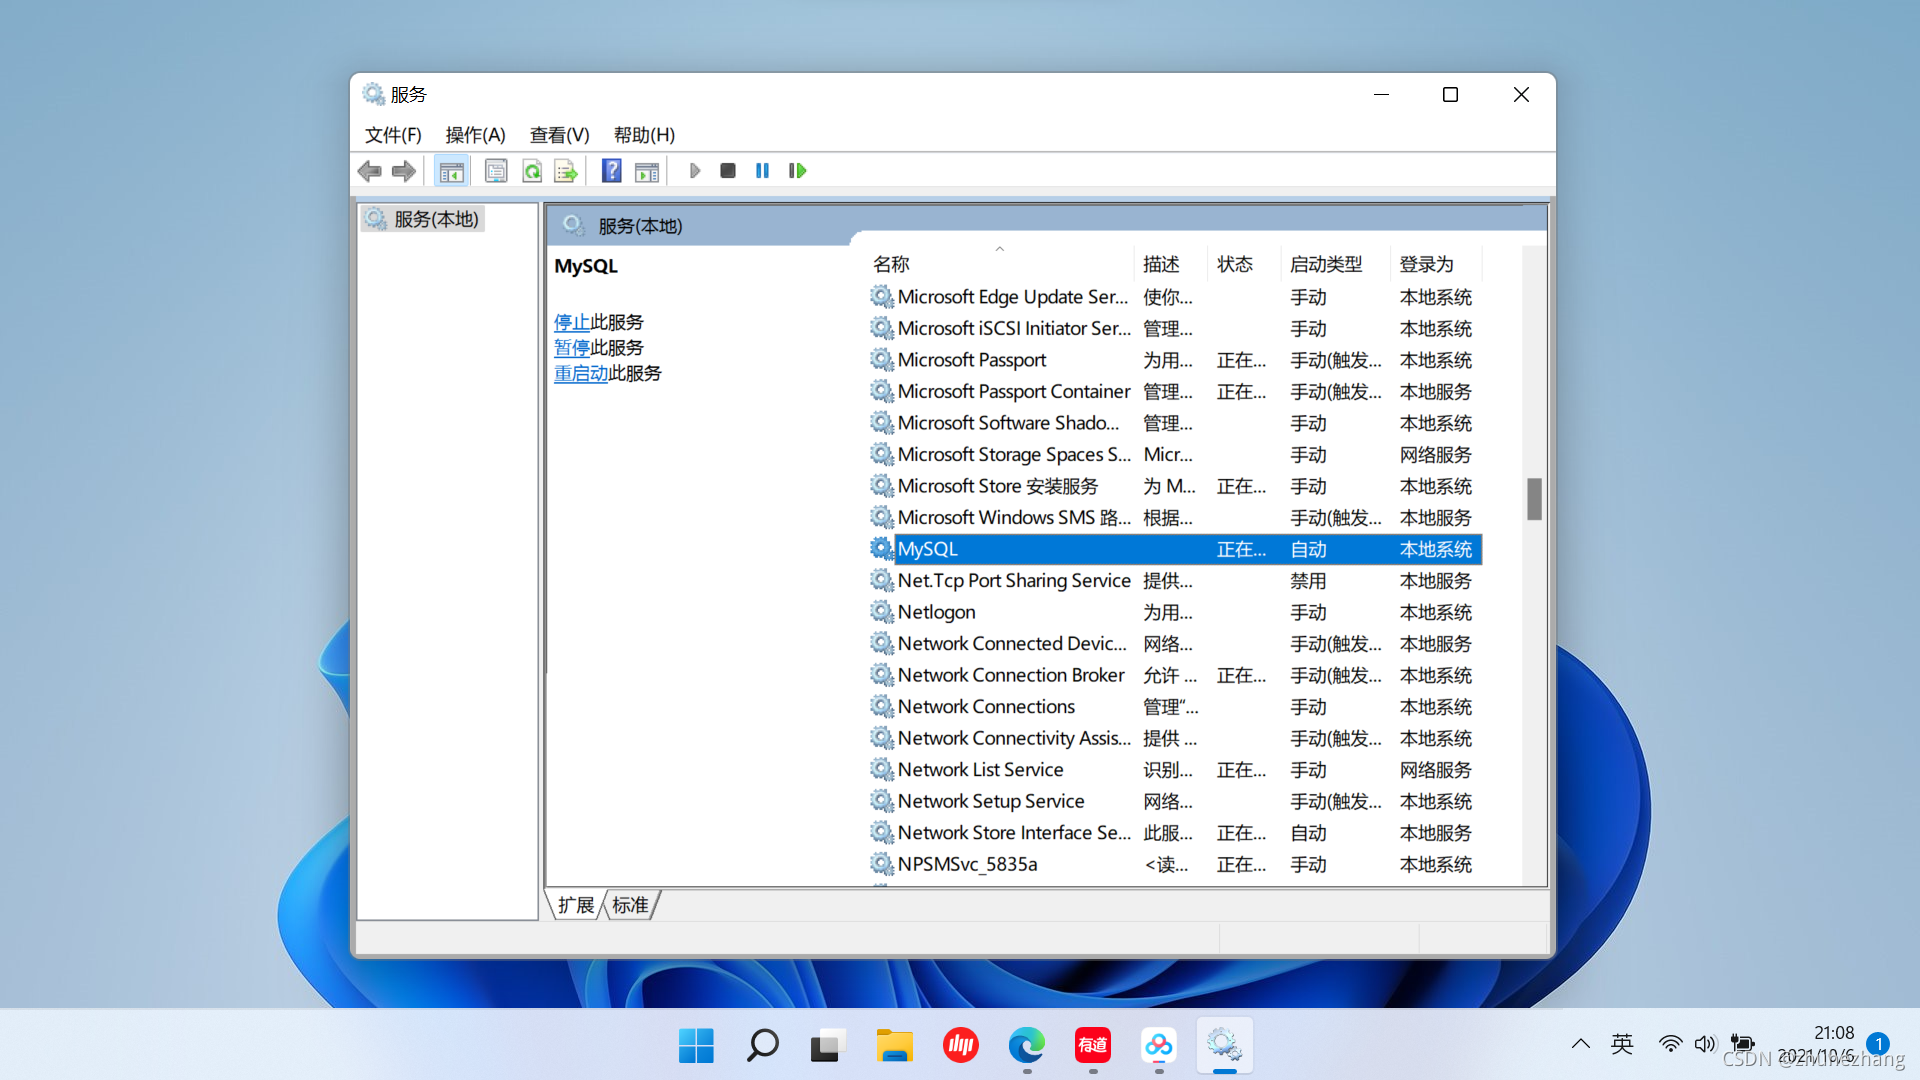Image resolution: width=1920 pixels, height=1080 pixels.
Task: Open the Windows Start button
Action: coord(696,1046)
